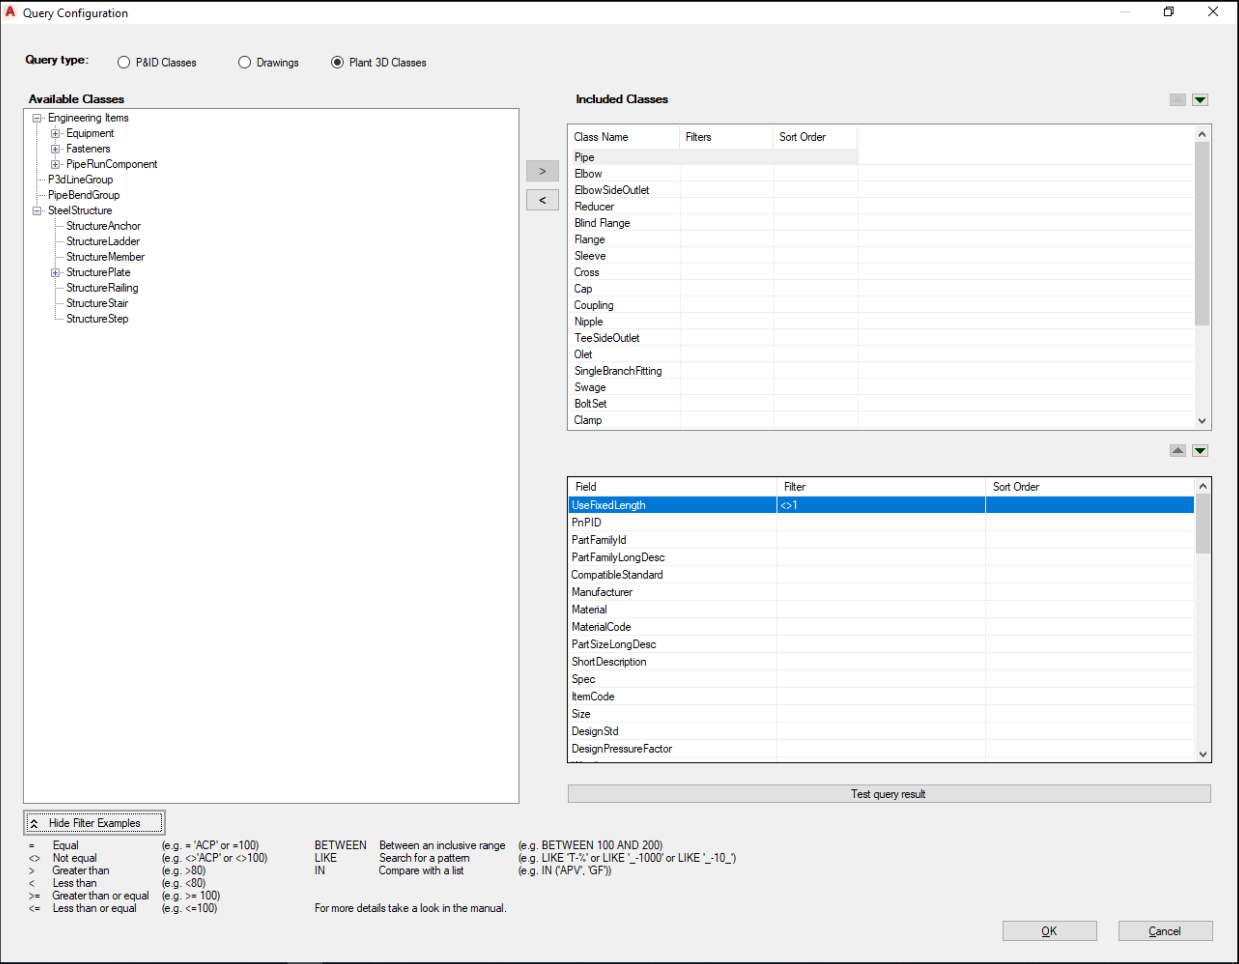Select the Clamp class row

coord(880,420)
